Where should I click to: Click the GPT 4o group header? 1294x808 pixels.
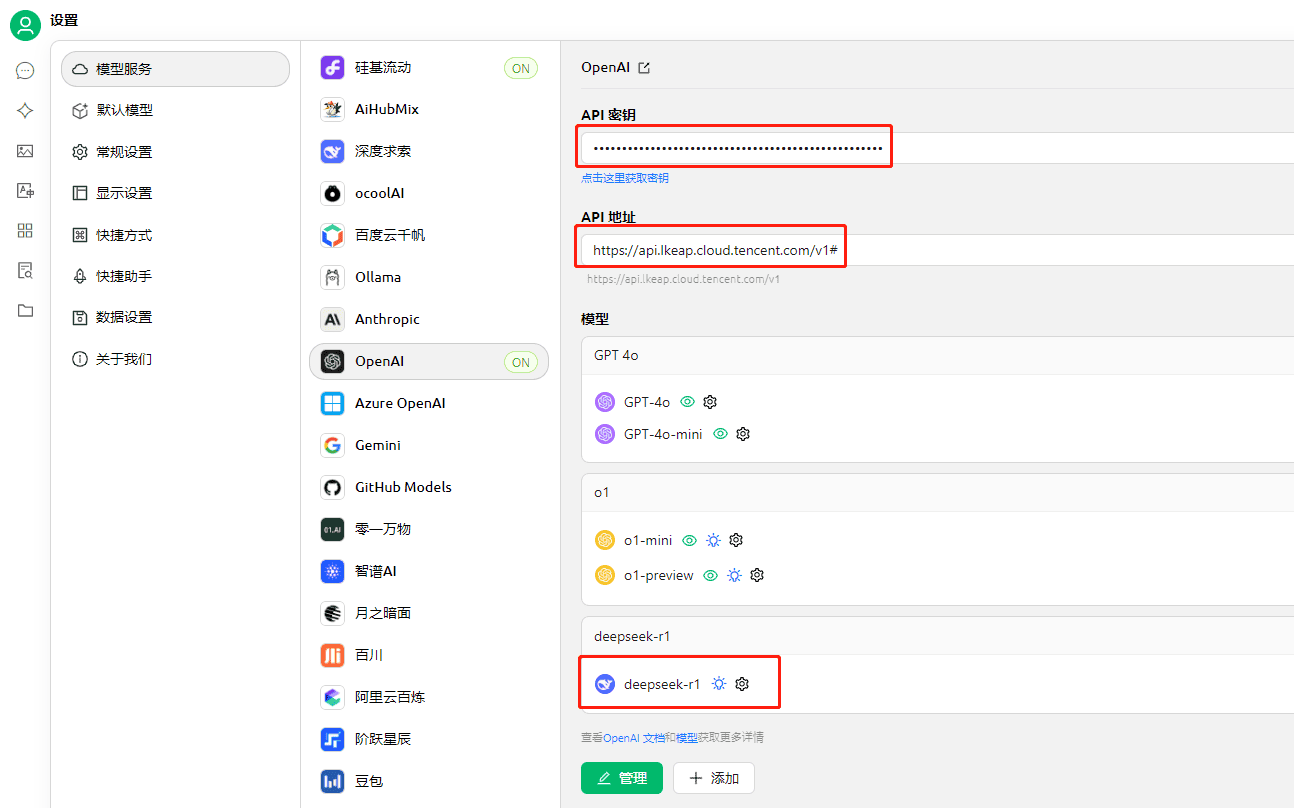coord(937,354)
